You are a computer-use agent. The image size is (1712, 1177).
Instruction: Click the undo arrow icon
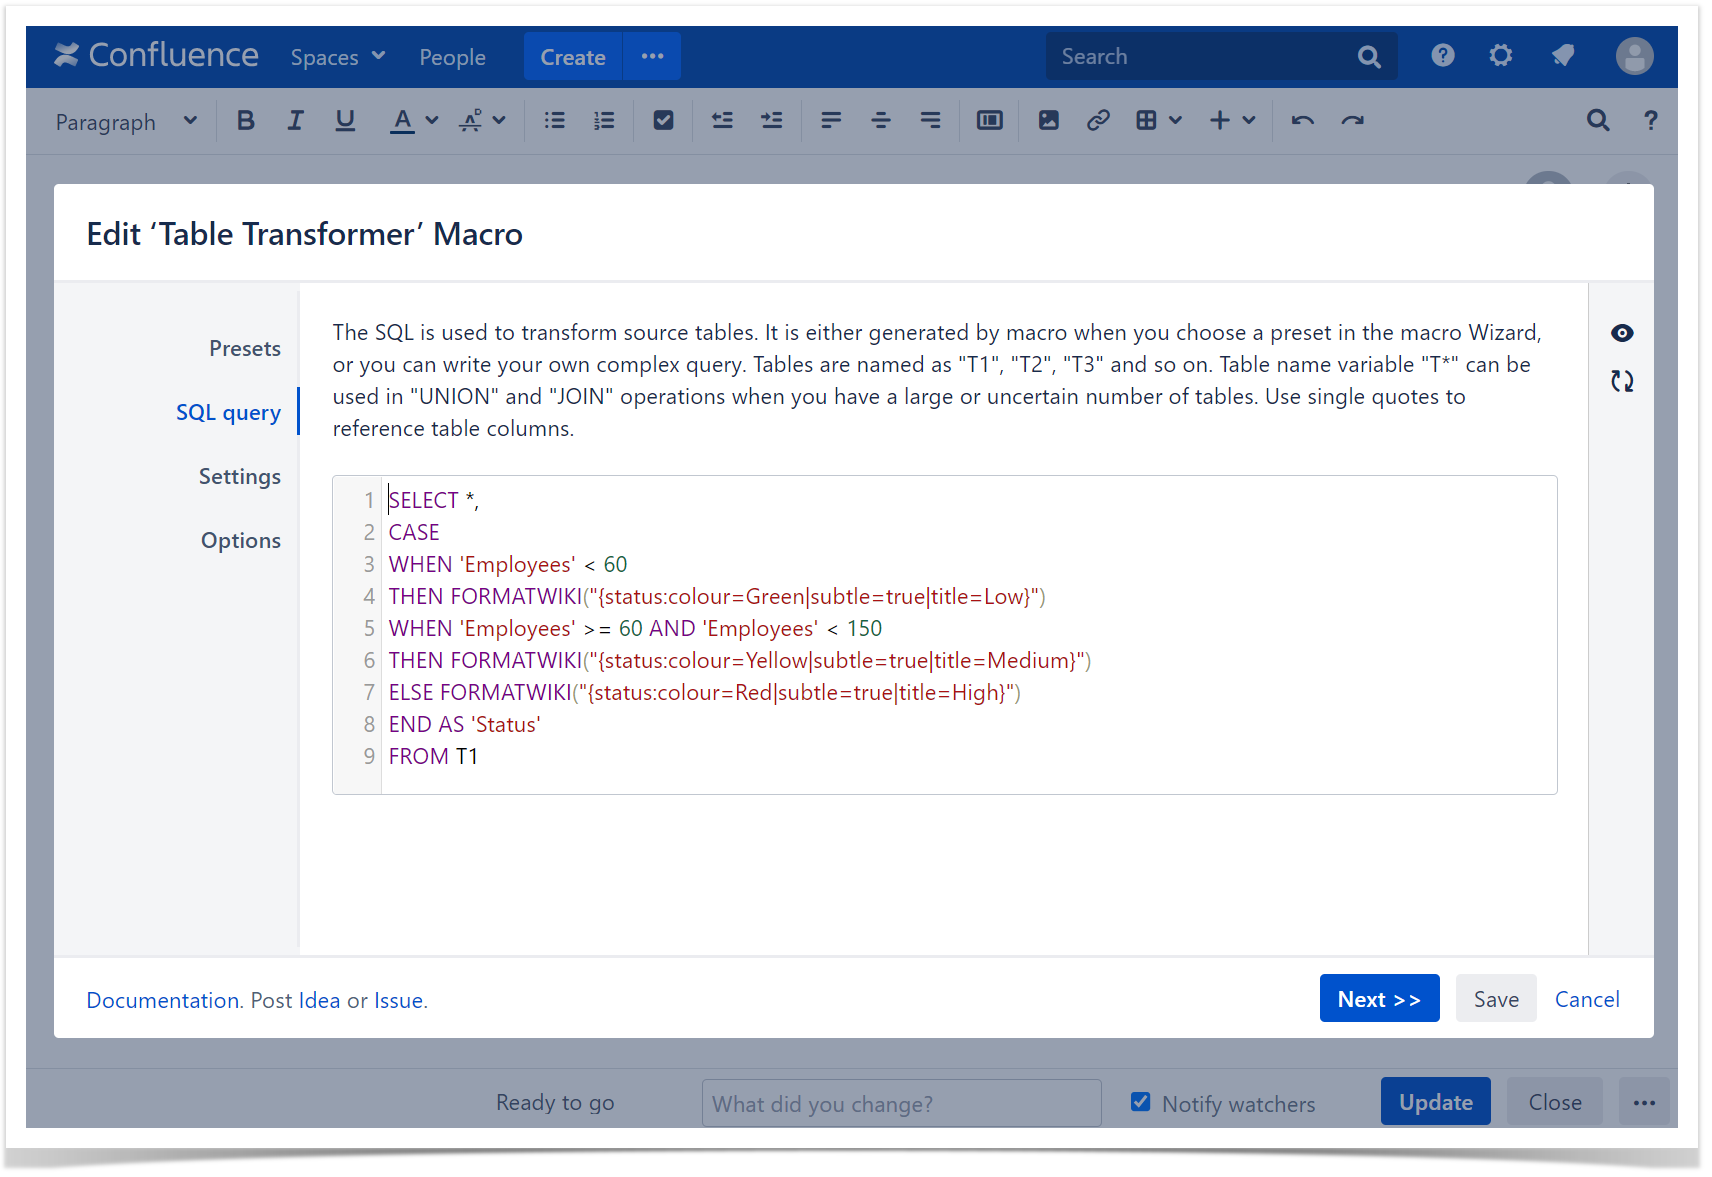coord(1302,121)
